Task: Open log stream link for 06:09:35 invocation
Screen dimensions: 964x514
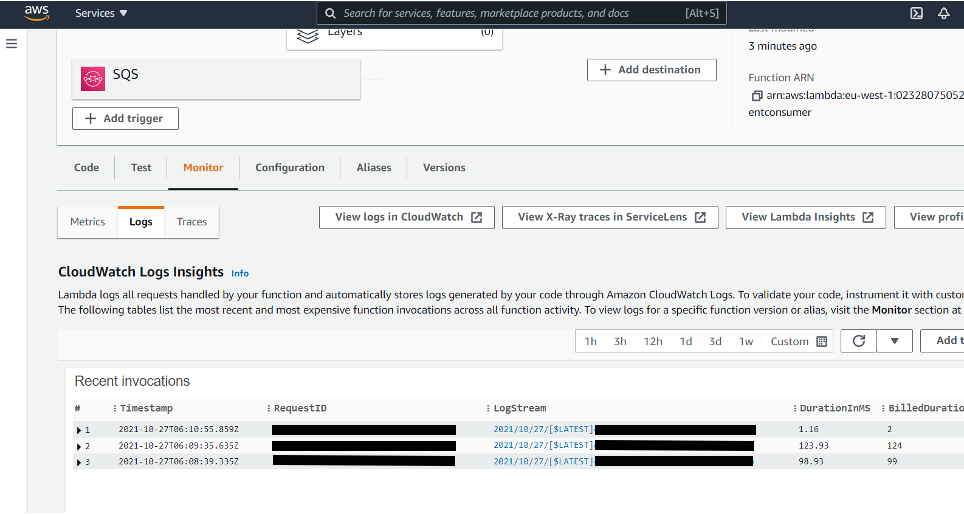Action: coord(543,445)
